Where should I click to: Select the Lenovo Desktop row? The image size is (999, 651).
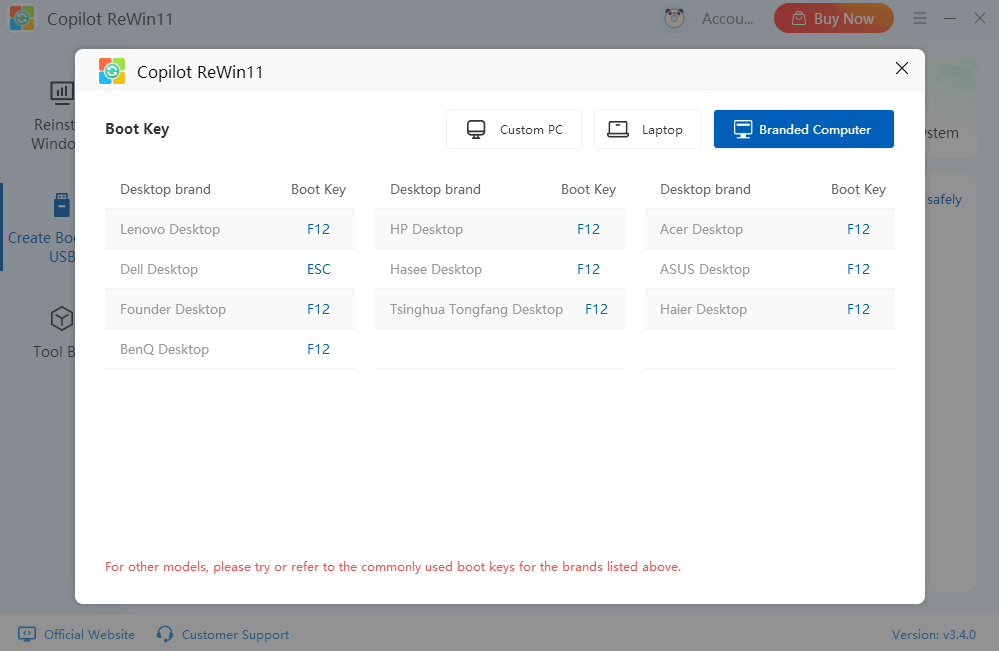(229, 229)
